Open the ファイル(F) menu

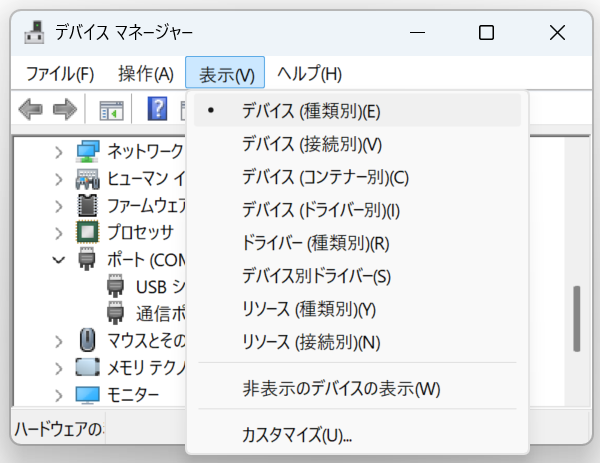point(60,73)
